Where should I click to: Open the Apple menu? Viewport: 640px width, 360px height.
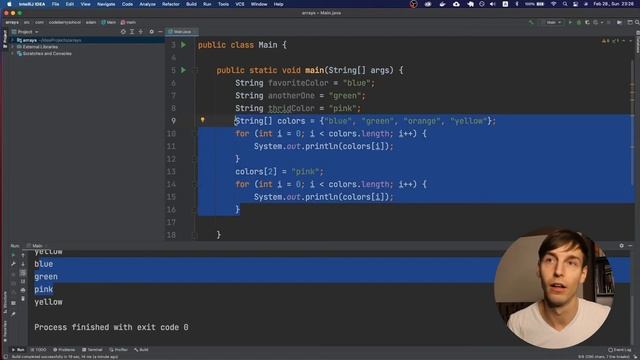pos(9,4)
